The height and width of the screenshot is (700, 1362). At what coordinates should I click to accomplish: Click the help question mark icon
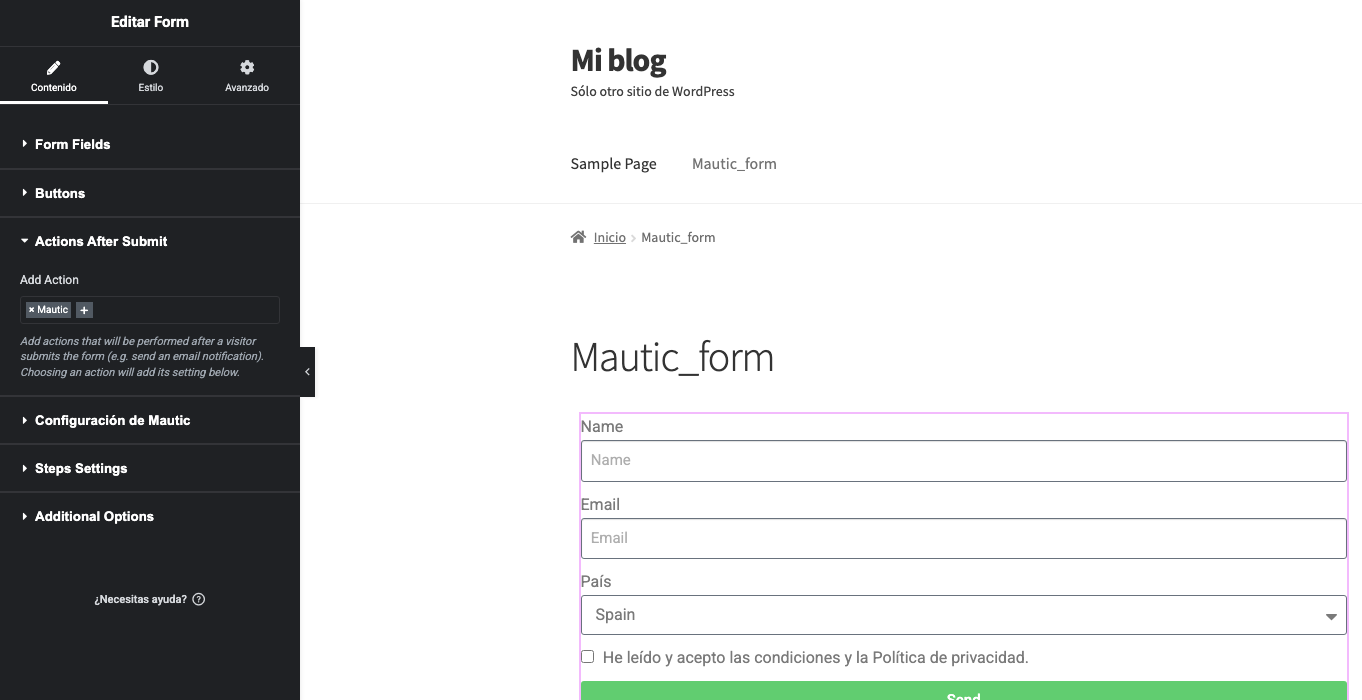pyautogui.click(x=198, y=599)
